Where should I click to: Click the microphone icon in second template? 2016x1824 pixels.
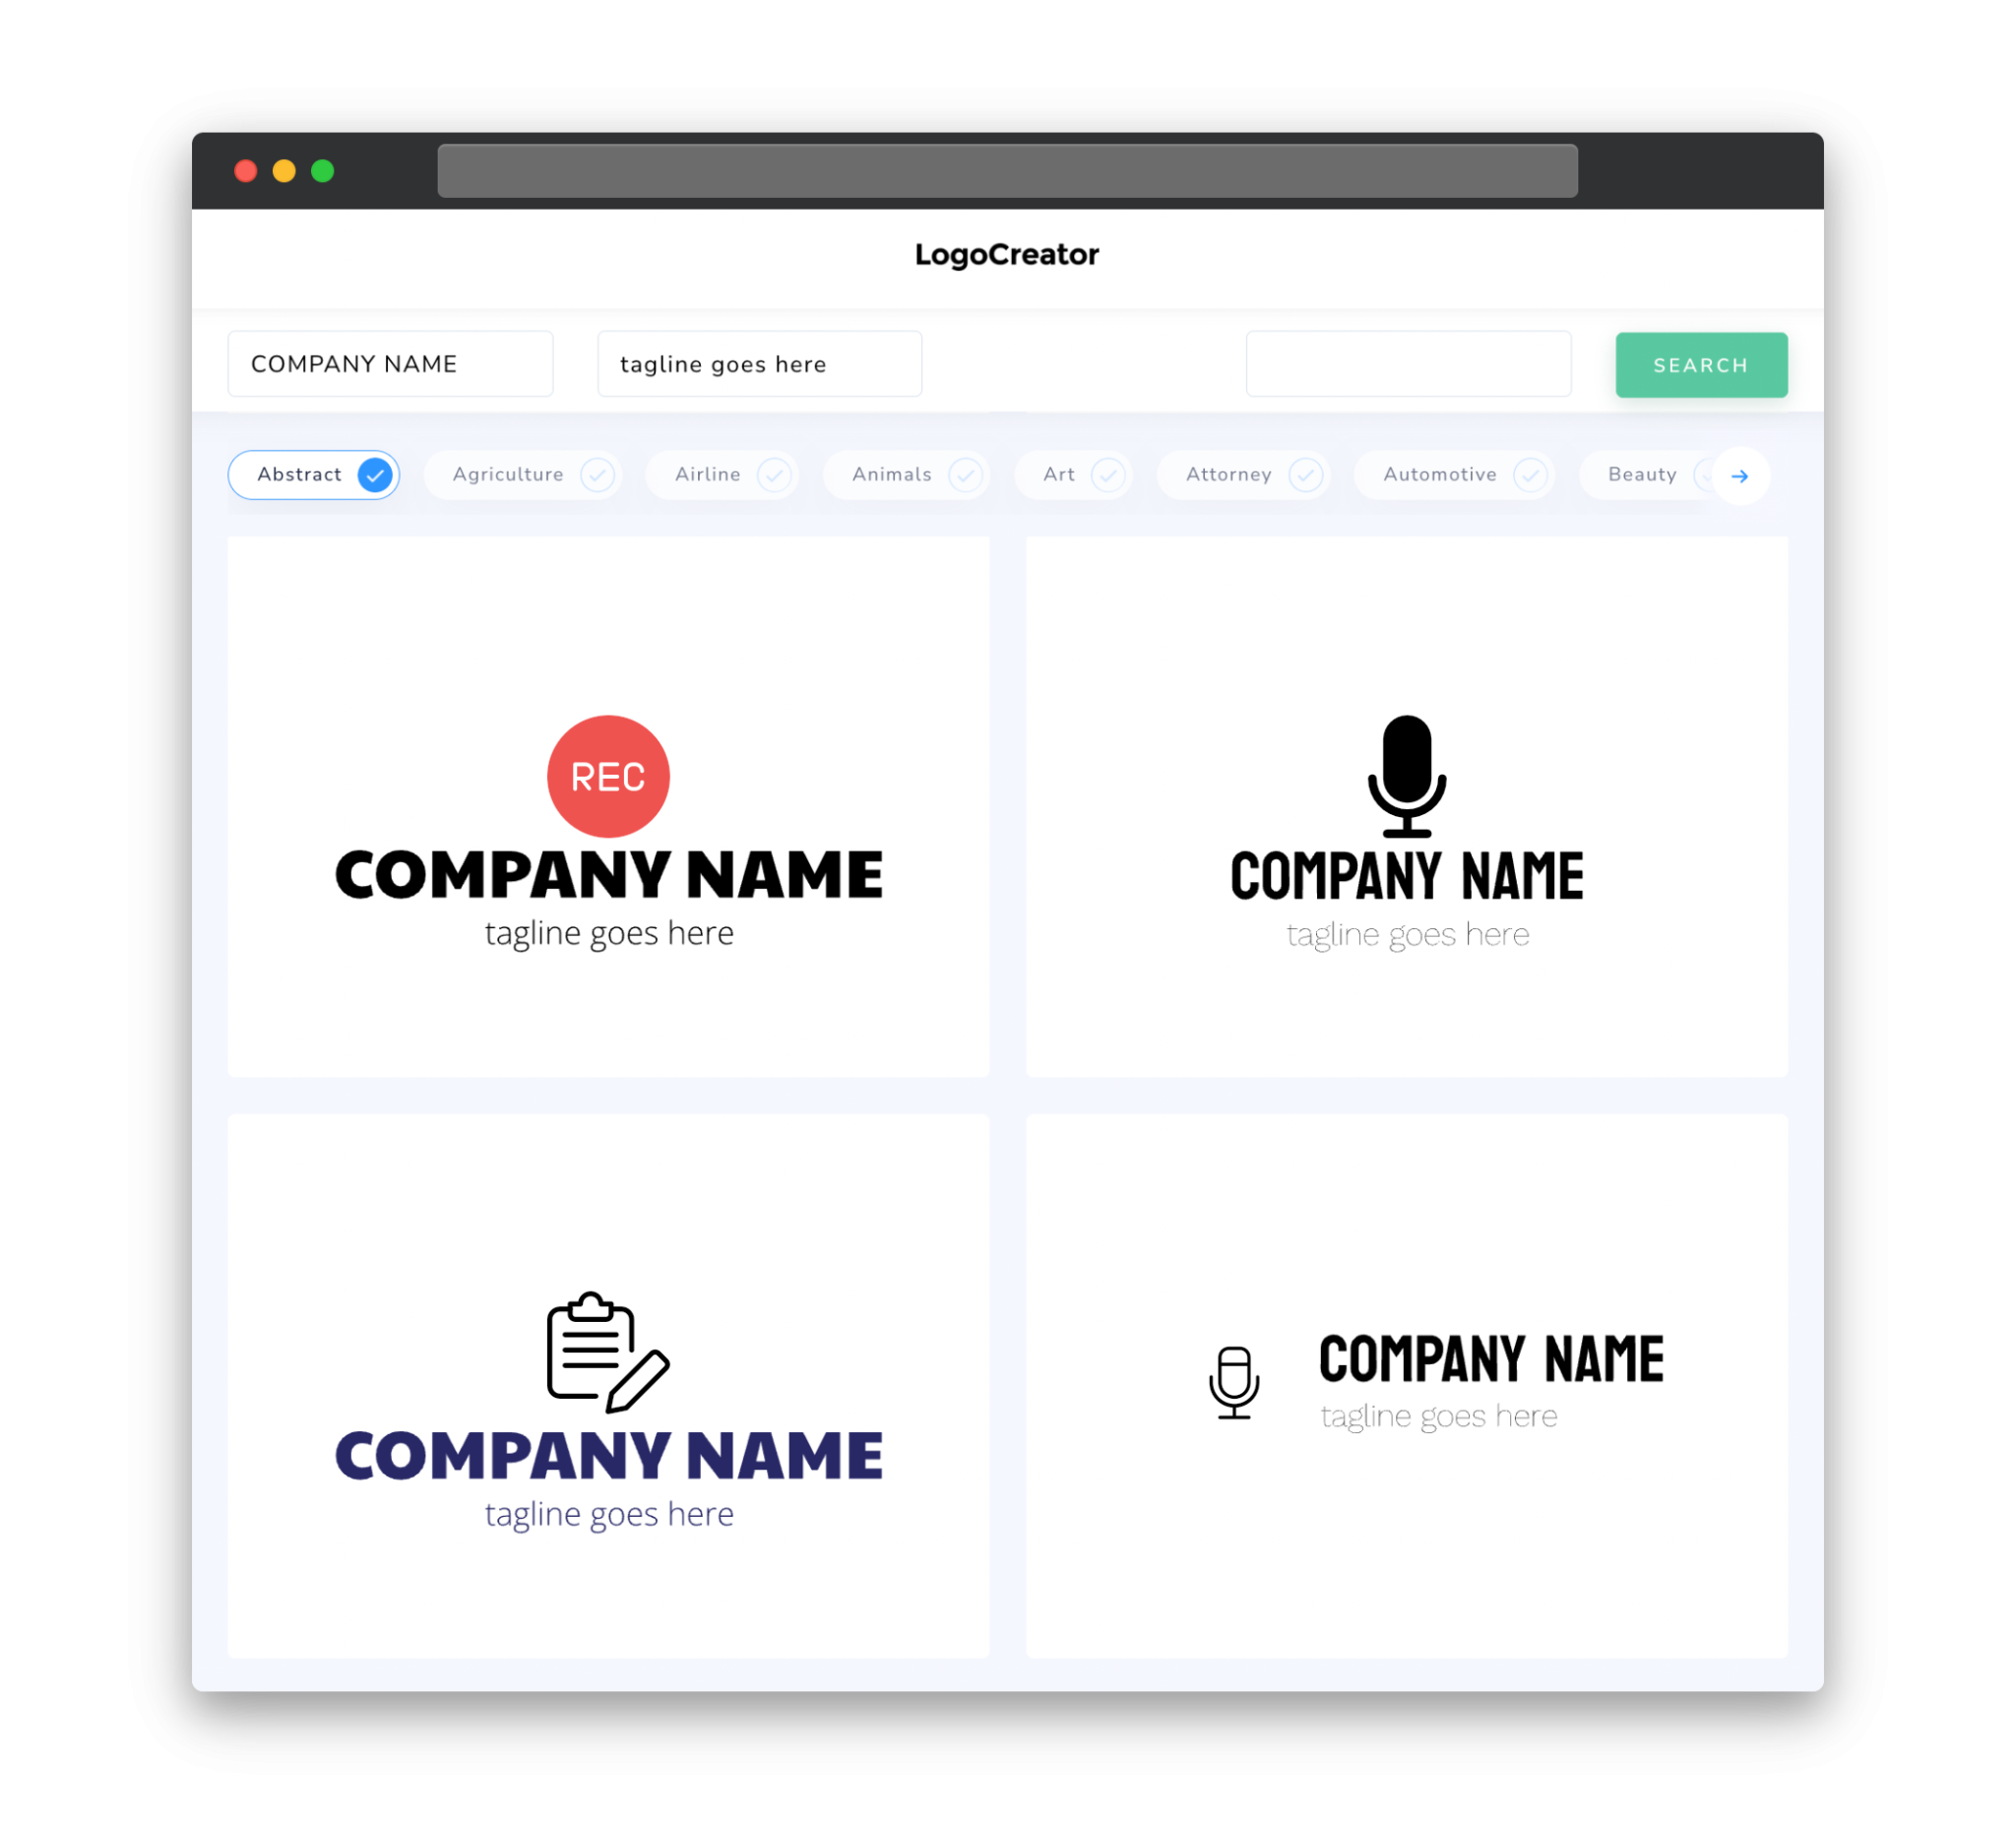click(x=1405, y=773)
